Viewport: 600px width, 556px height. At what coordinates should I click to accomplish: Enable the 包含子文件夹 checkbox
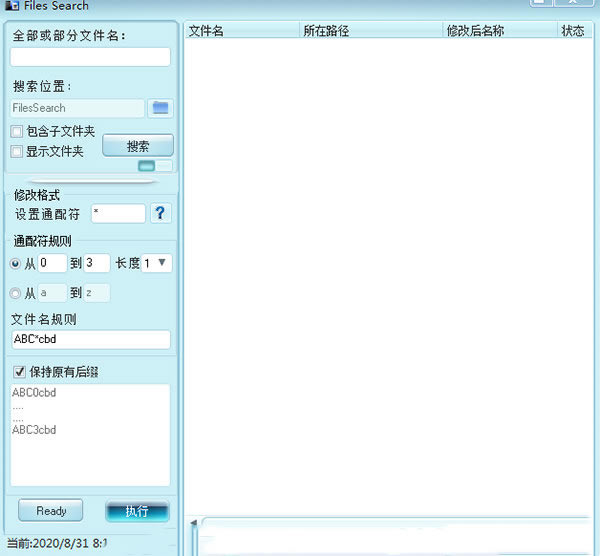click(x=17, y=132)
